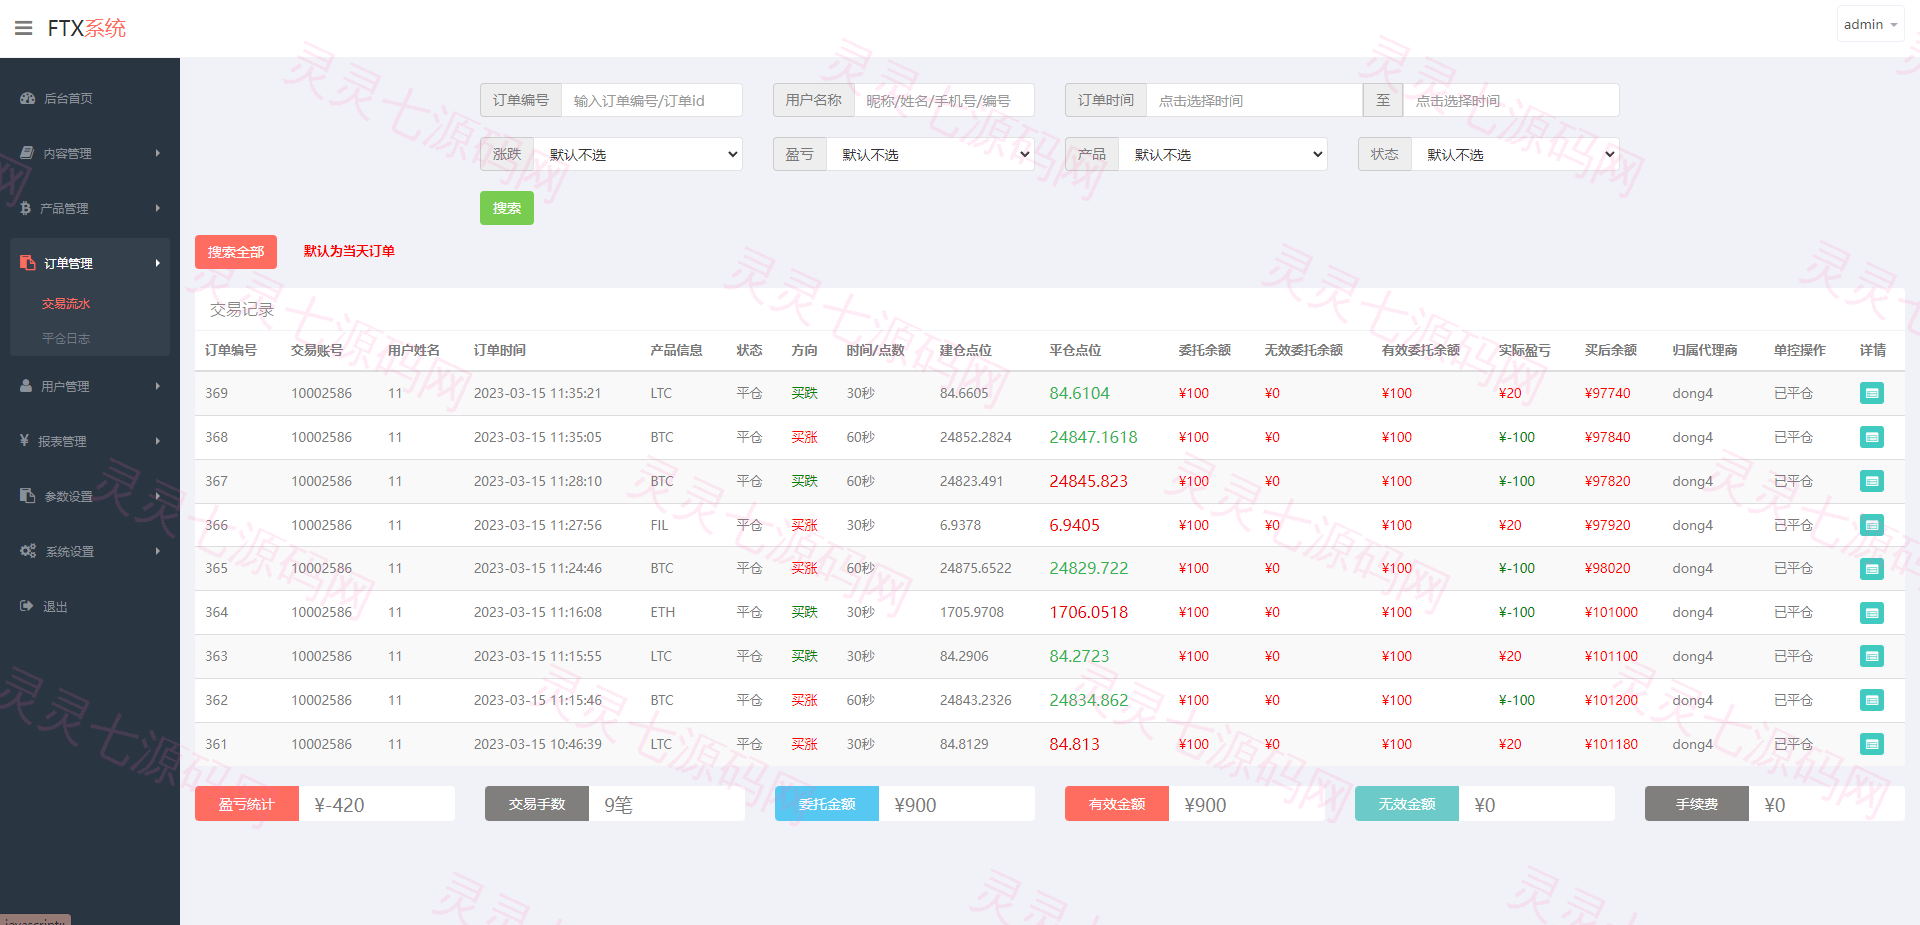The height and width of the screenshot is (925, 1920).
Task: Click the 报表管理 yen icon
Action: (x=24, y=440)
